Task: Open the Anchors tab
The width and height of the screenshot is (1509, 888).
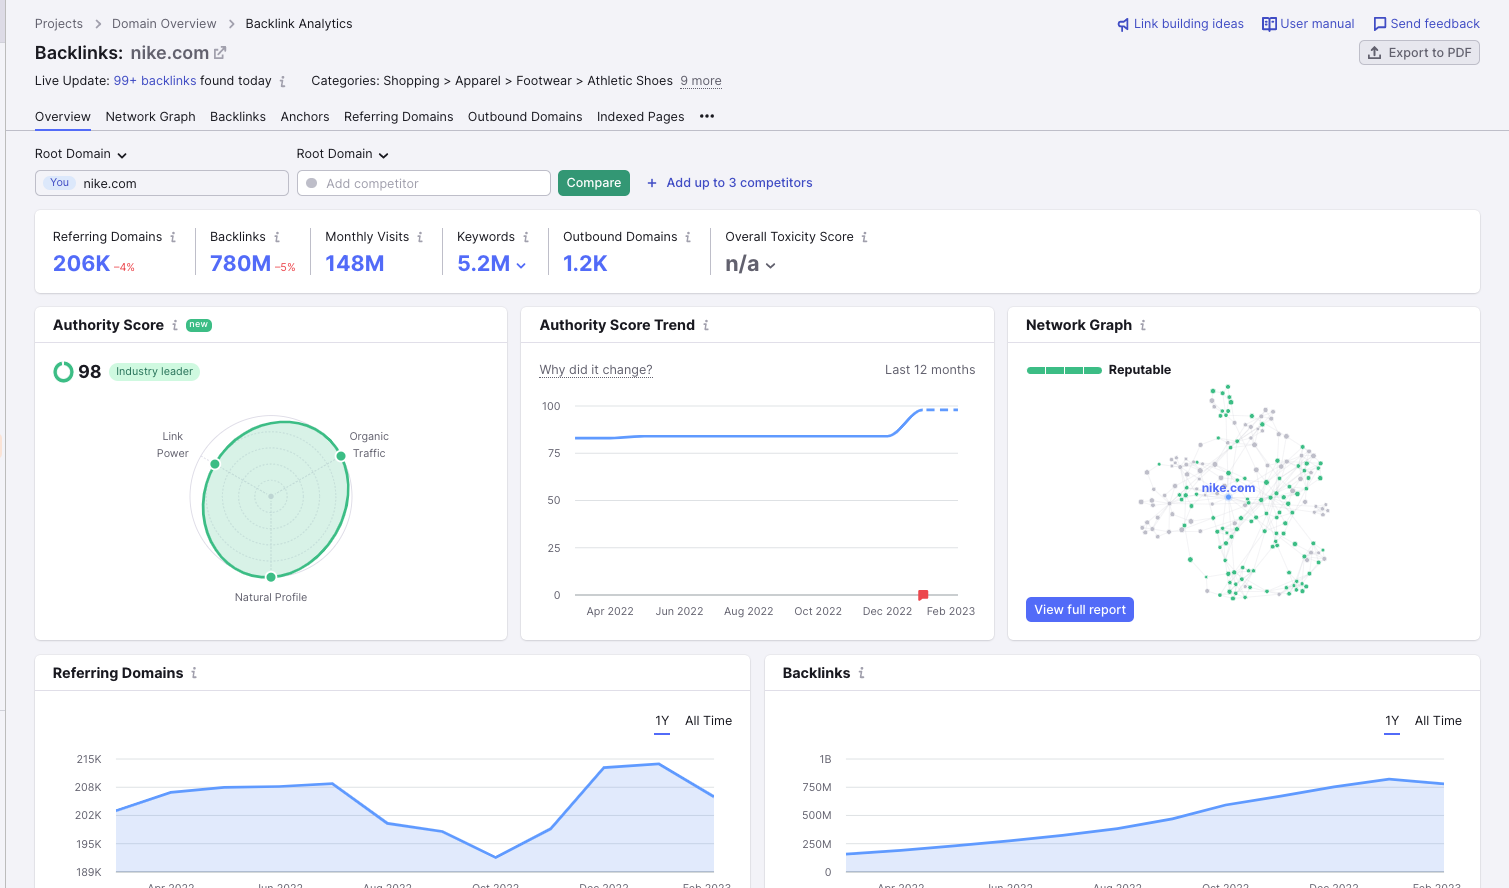Action: point(305,117)
